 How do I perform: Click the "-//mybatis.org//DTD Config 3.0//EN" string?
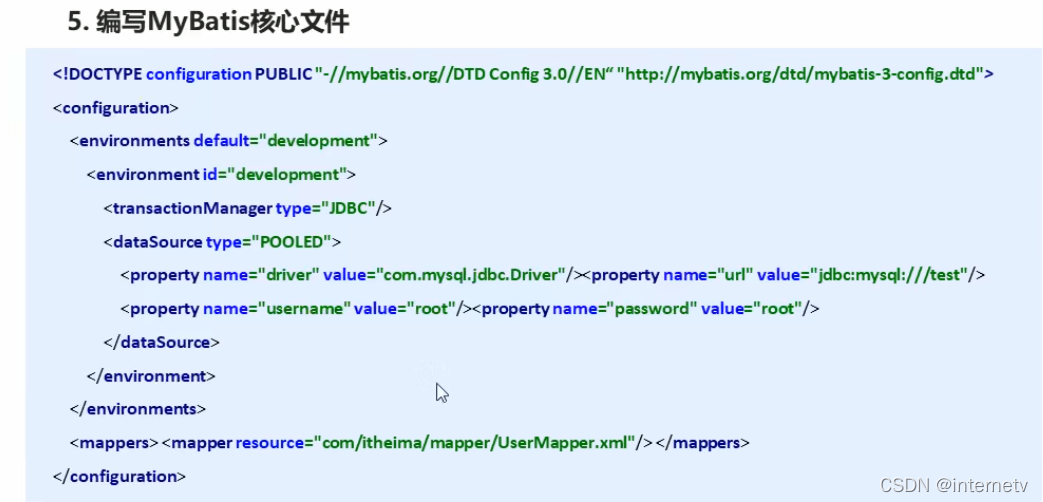(464, 74)
